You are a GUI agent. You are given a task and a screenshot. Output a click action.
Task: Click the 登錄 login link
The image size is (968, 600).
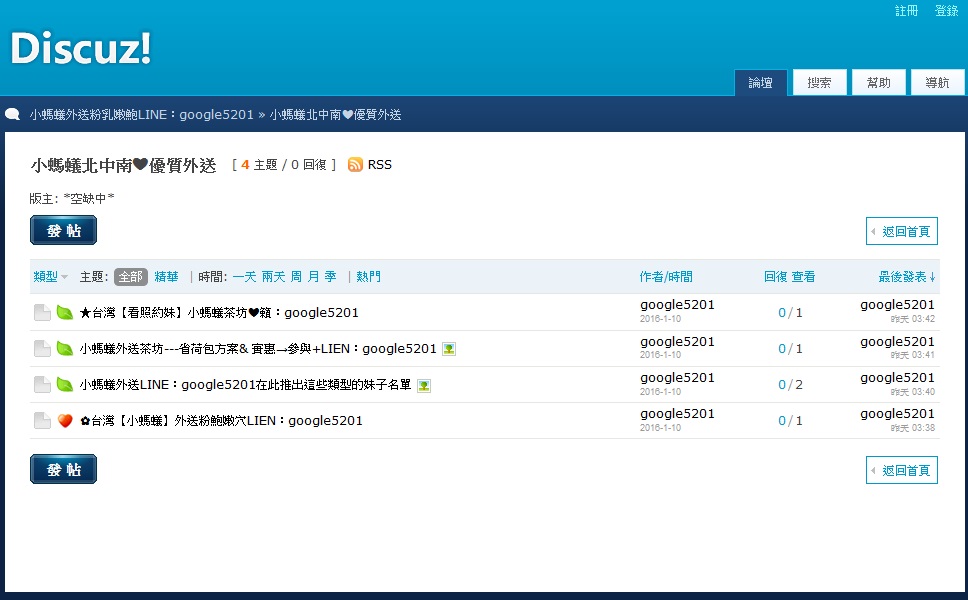(946, 10)
